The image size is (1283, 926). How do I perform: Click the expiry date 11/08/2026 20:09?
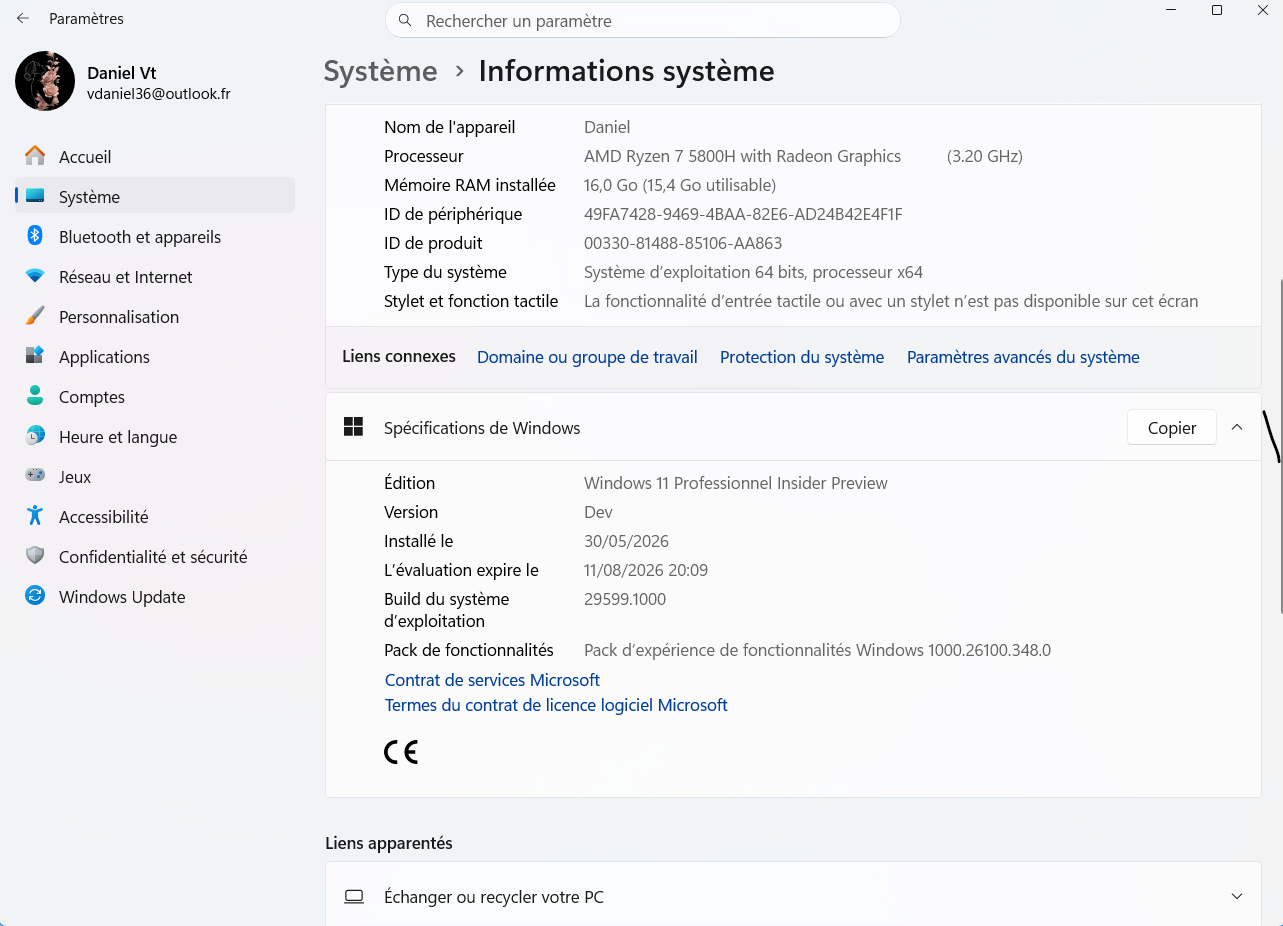(x=646, y=570)
